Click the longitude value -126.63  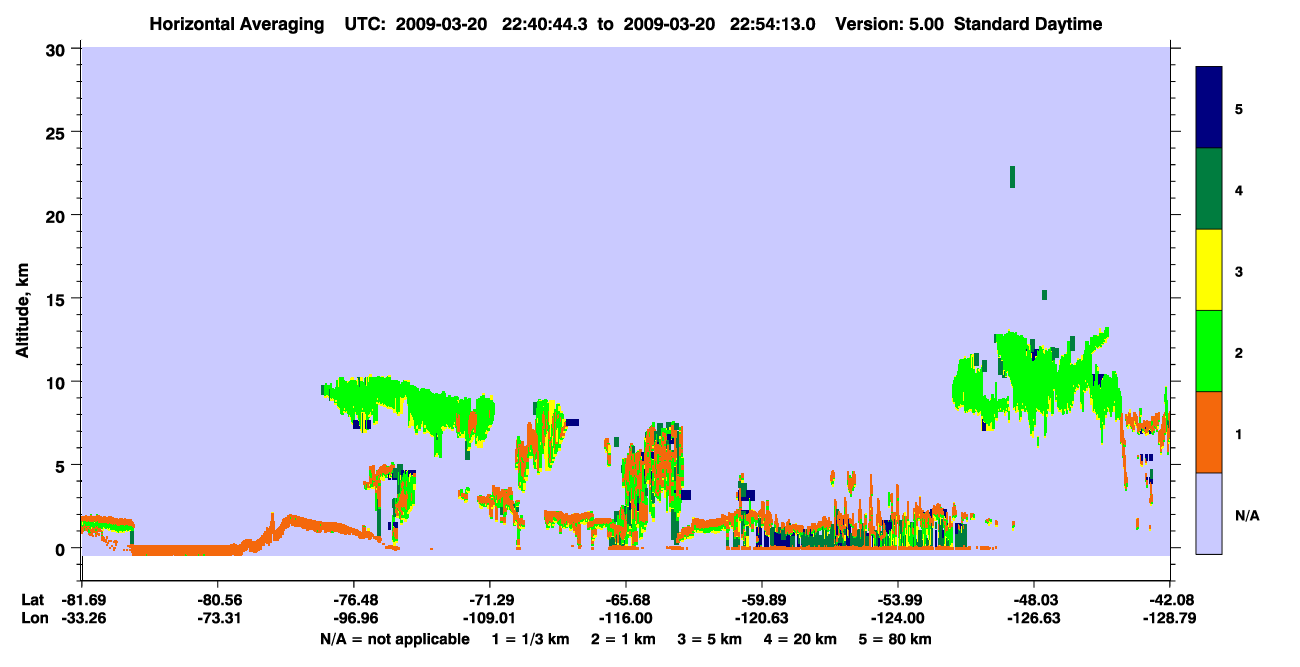(1033, 618)
